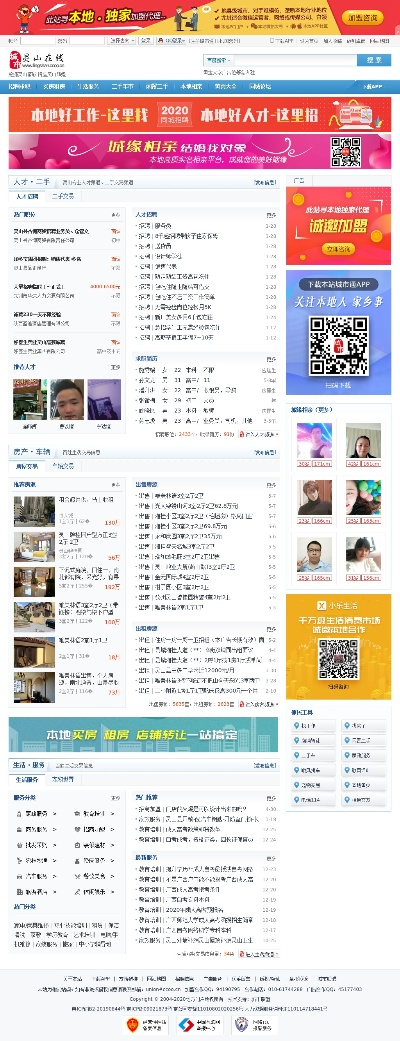Open the red 诚邀加盟 advertisement
The height and width of the screenshot is (1041, 400).
tap(338, 226)
